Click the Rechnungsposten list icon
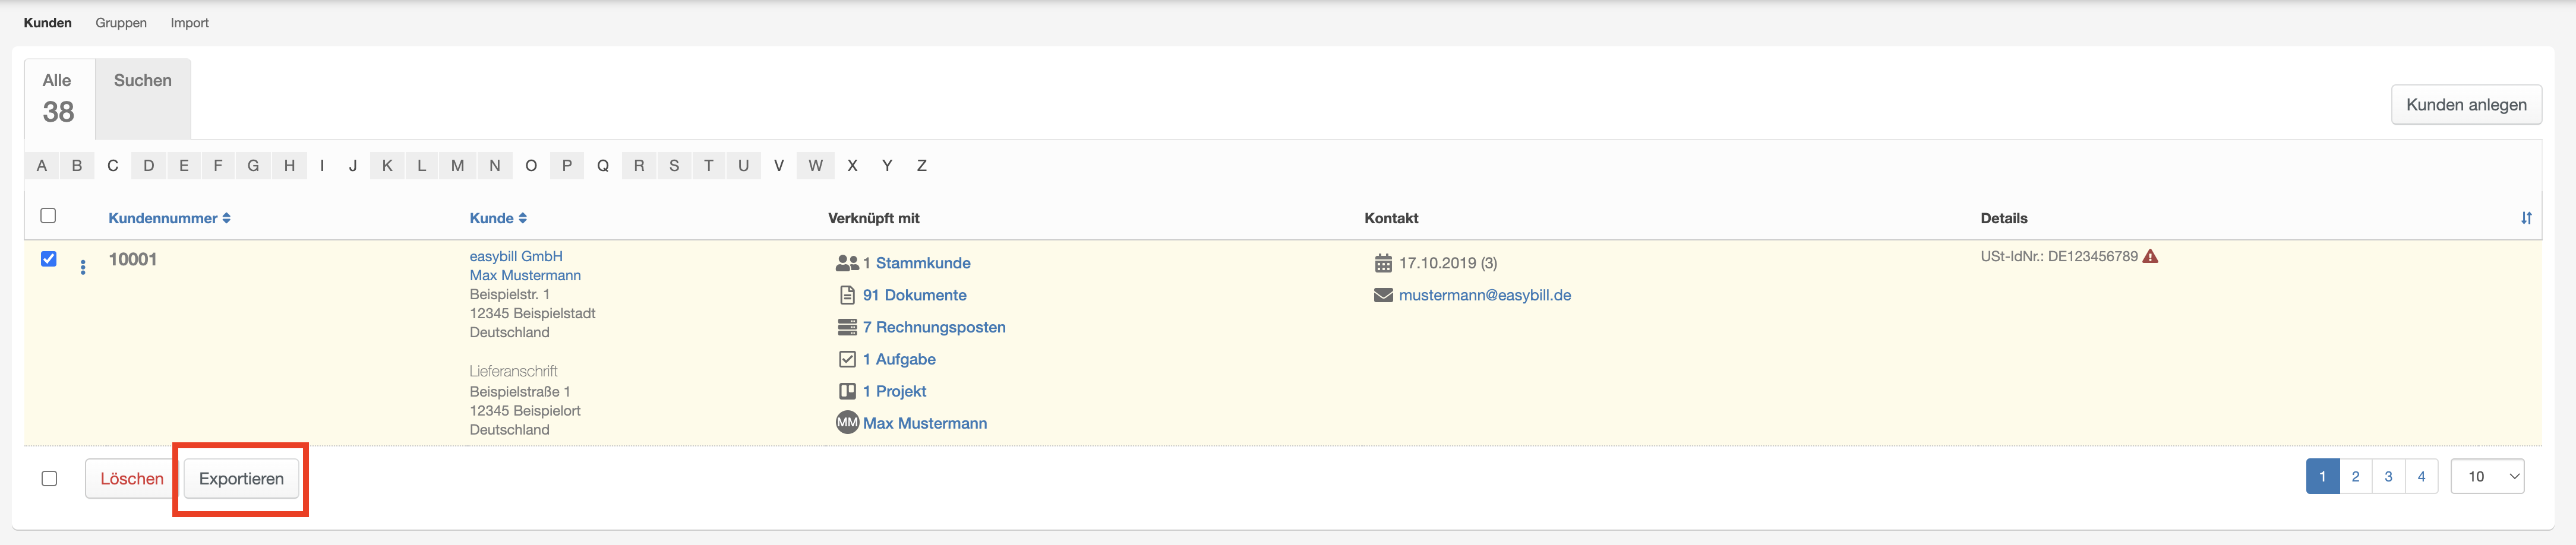 pos(847,327)
